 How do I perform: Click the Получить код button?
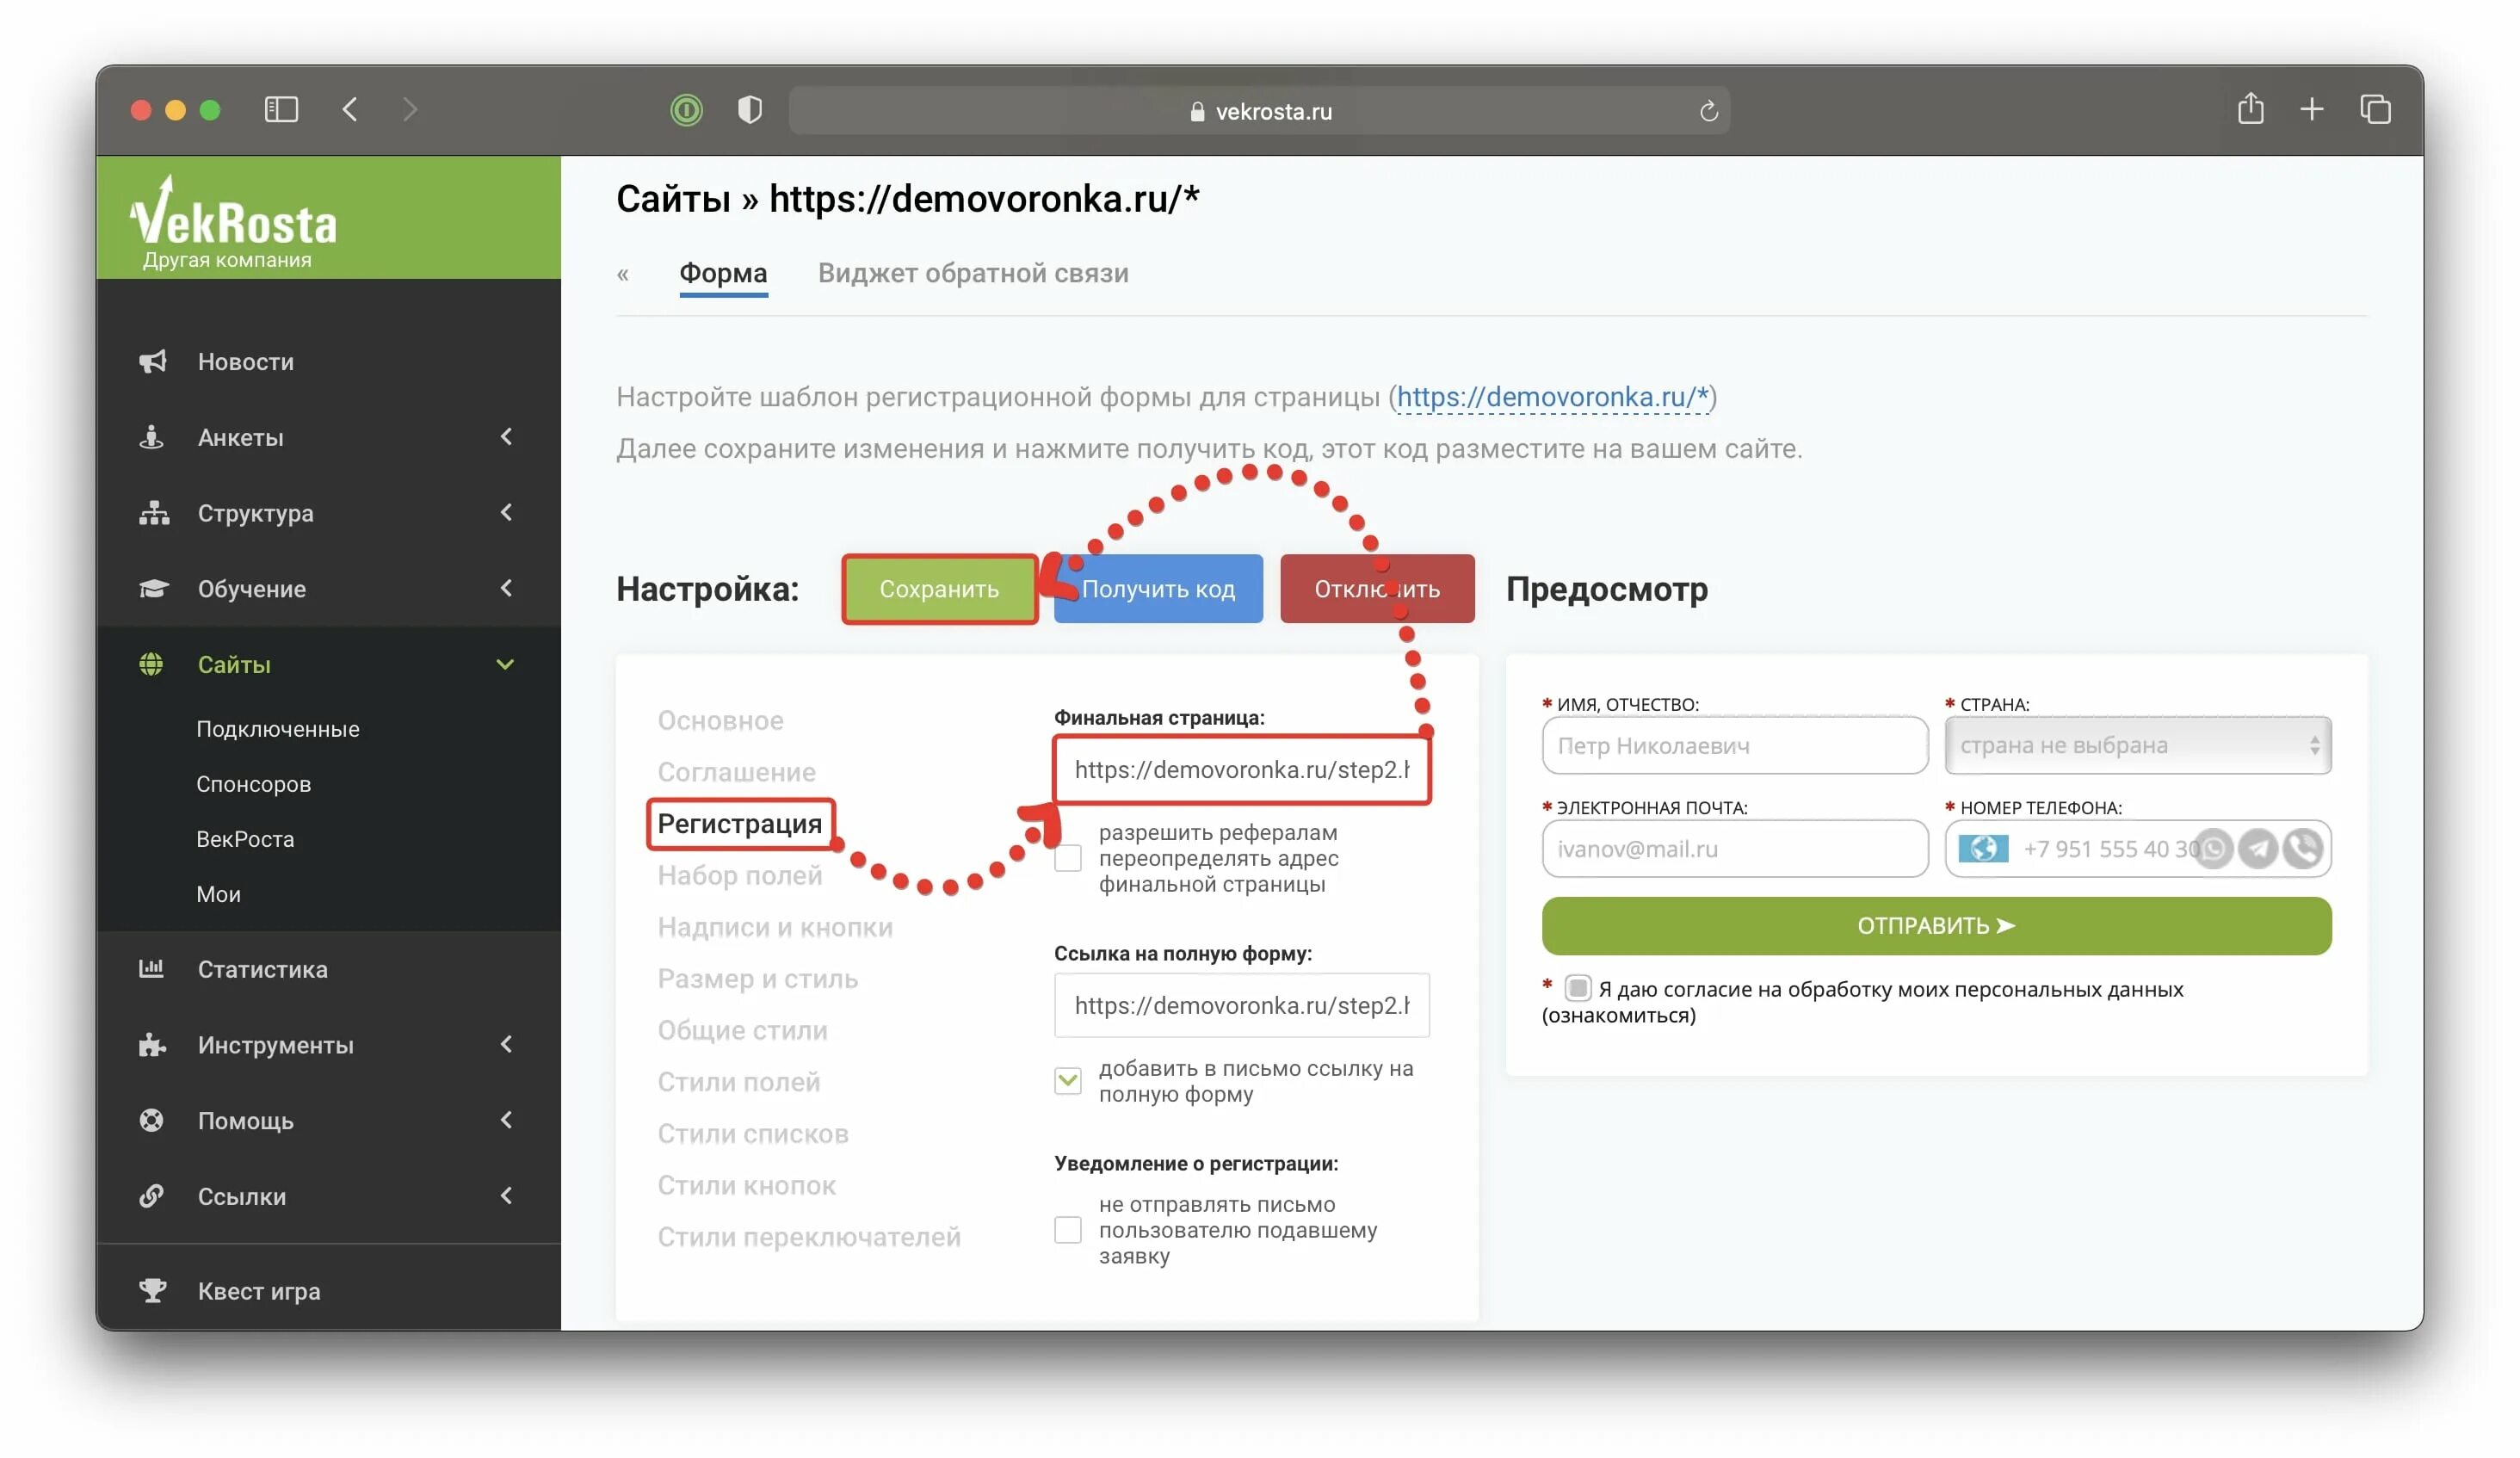click(1158, 587)
